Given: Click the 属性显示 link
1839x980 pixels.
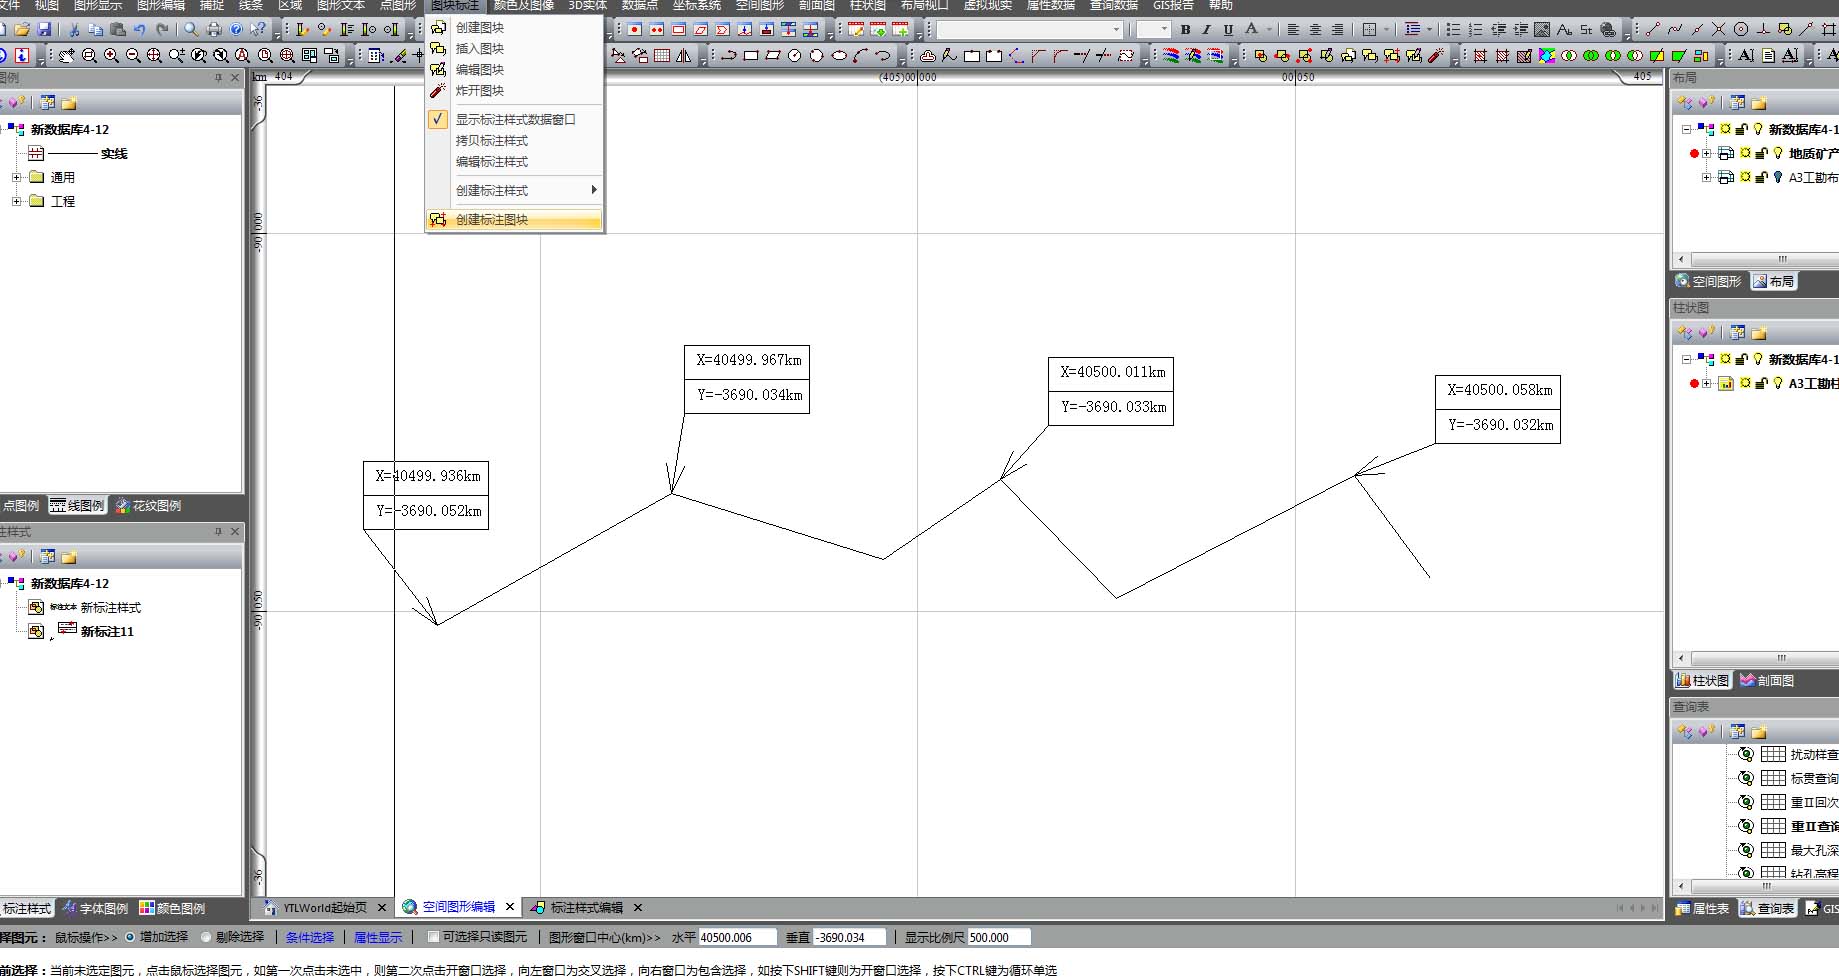Looking at the screenshot, I should (378, 937).
